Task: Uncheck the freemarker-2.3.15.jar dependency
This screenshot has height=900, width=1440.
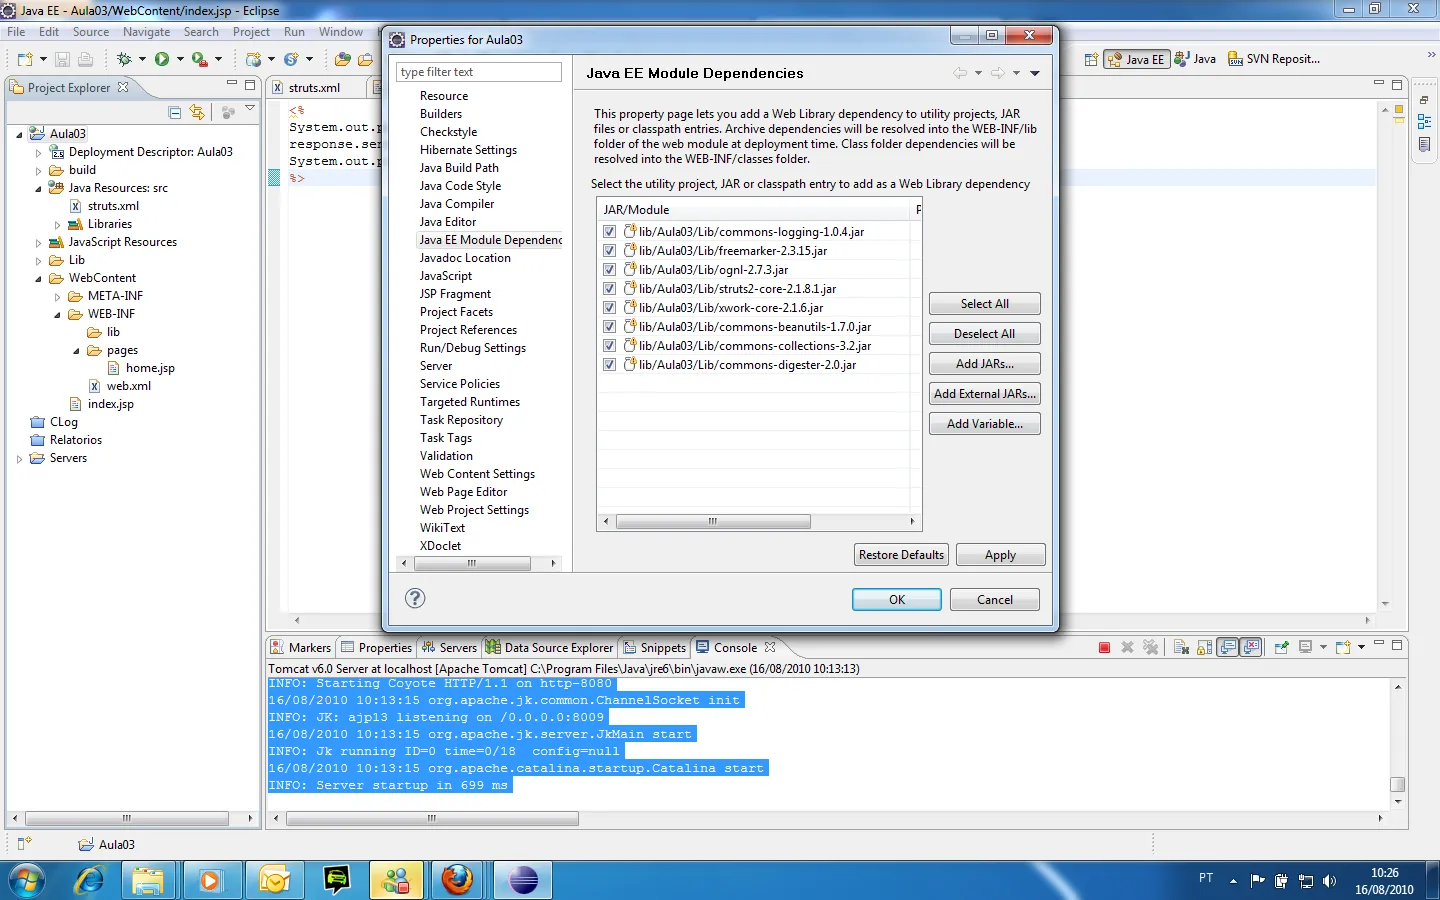Action: coord(610,251)
